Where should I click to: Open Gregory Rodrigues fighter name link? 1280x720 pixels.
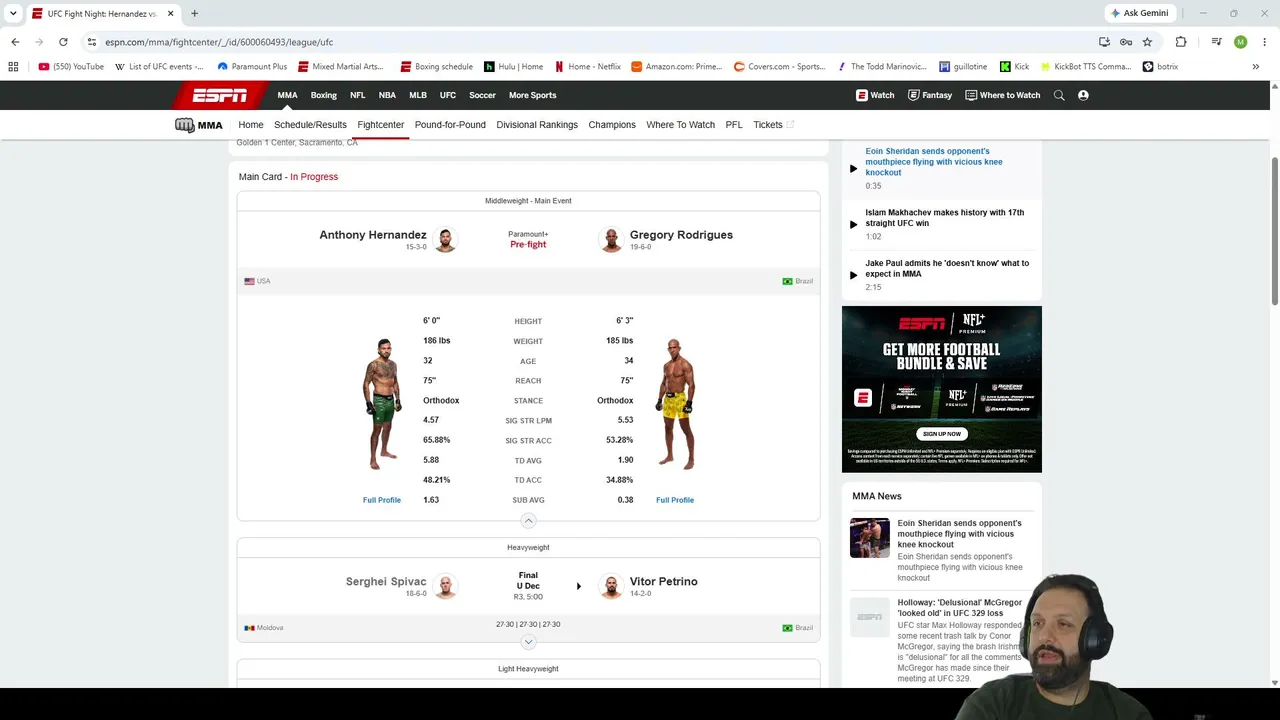click(x=681, y=235)
